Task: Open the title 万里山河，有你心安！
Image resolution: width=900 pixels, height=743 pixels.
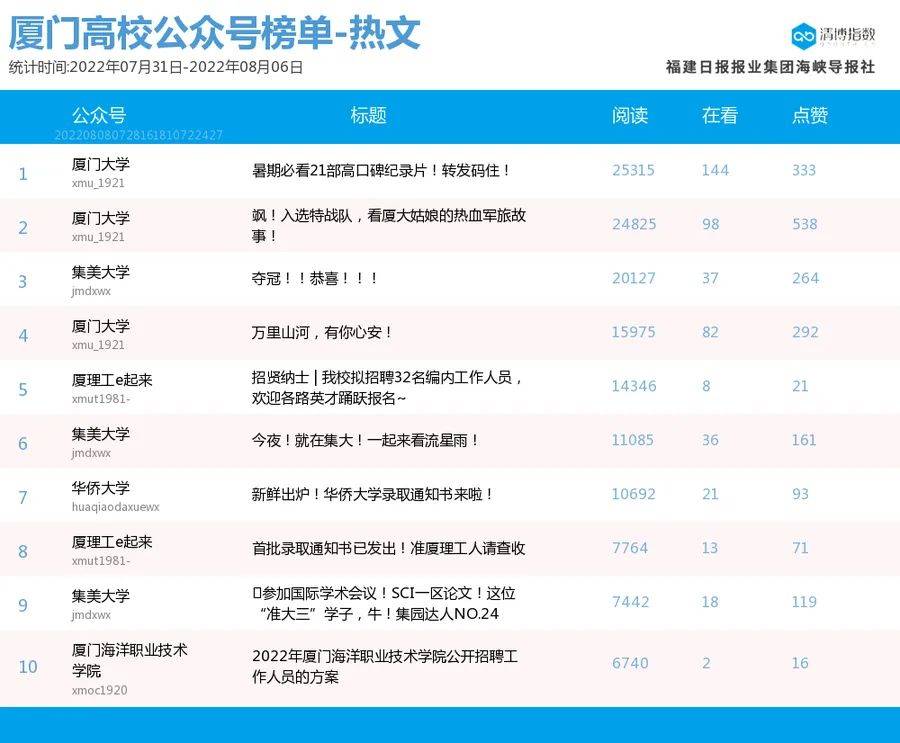Action: coord(321,332)
